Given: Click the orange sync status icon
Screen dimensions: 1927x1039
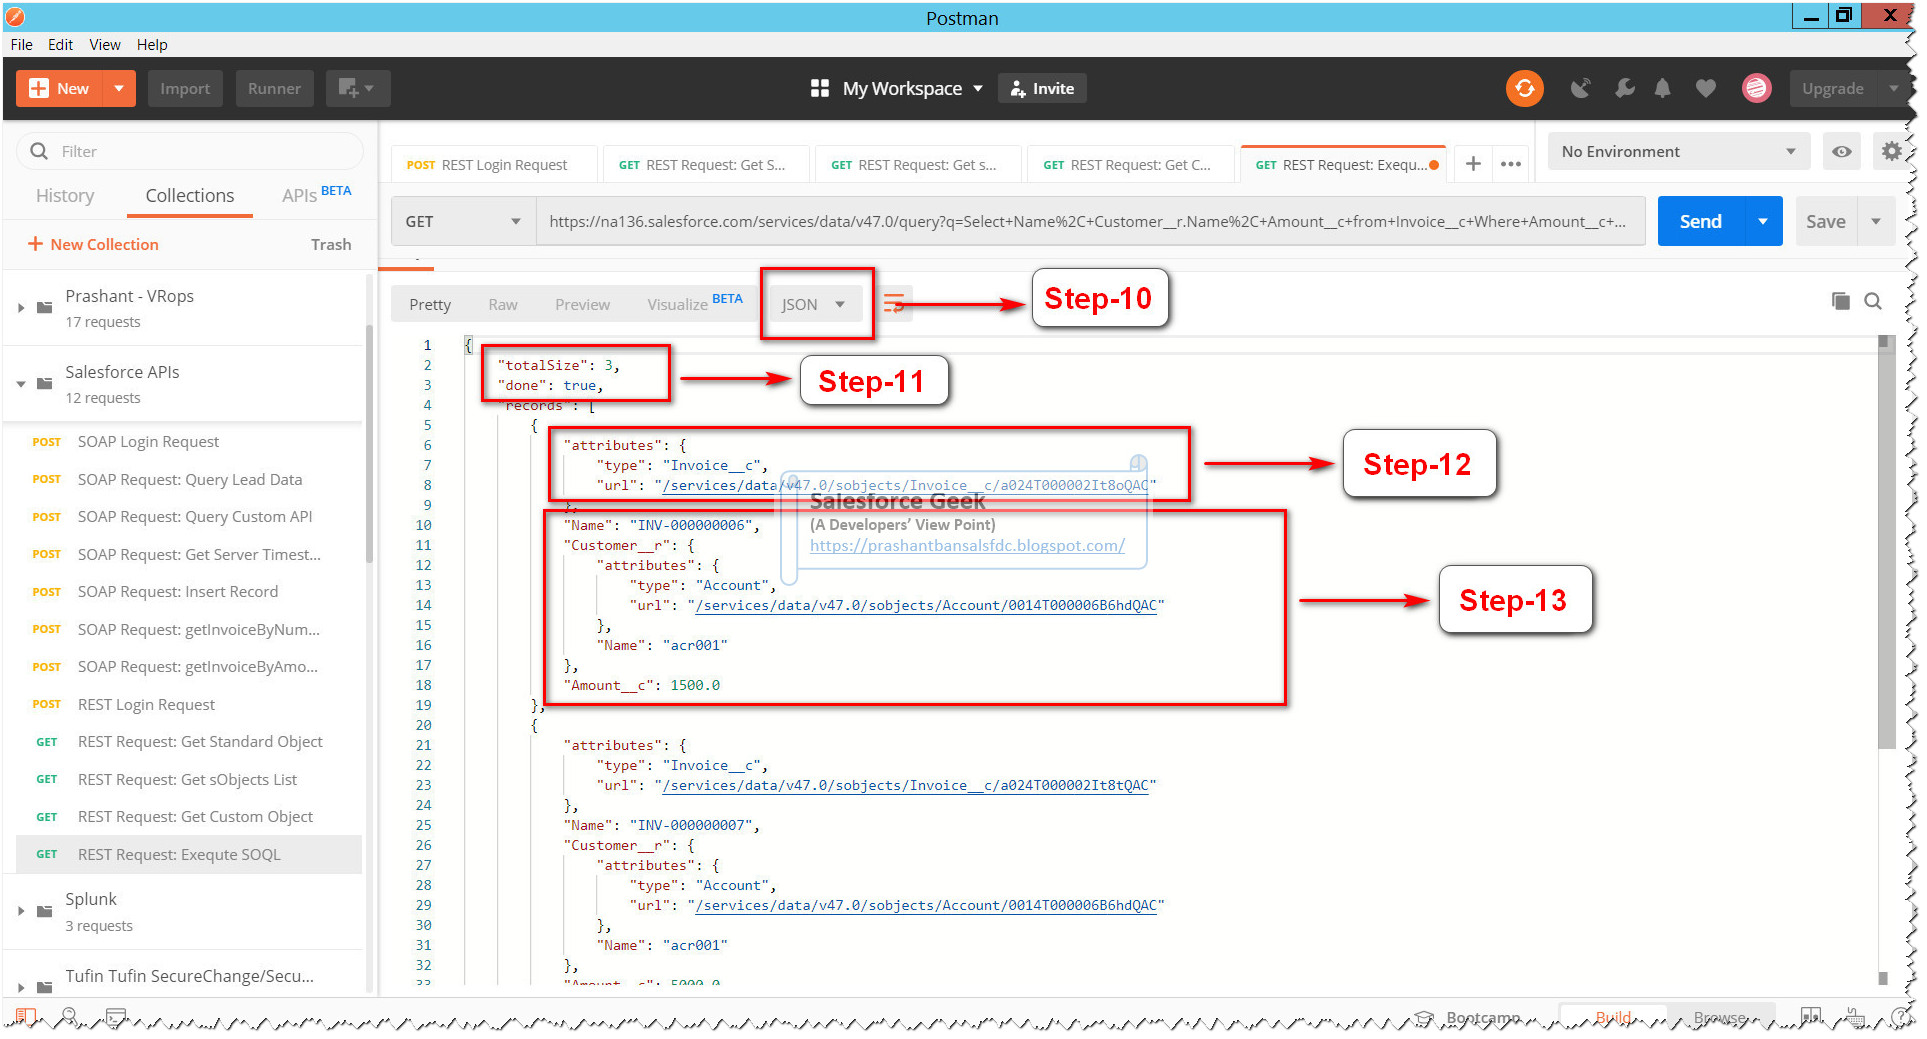Looking at the screenshot, I should point(1524,88).
